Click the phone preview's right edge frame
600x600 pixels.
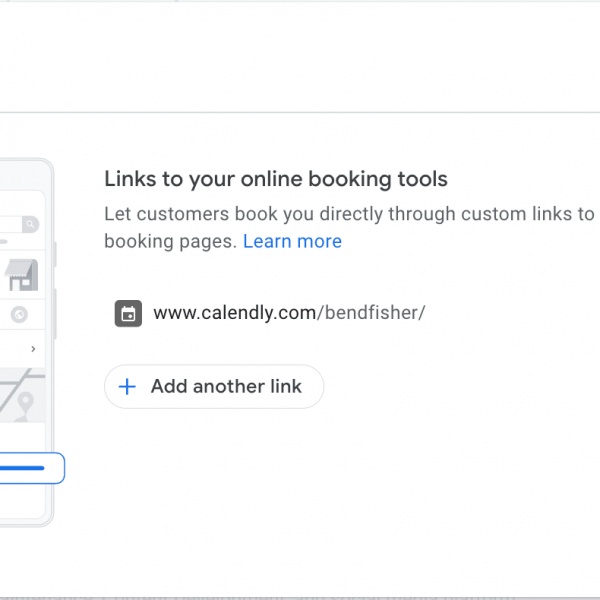(x=51, y=340)
